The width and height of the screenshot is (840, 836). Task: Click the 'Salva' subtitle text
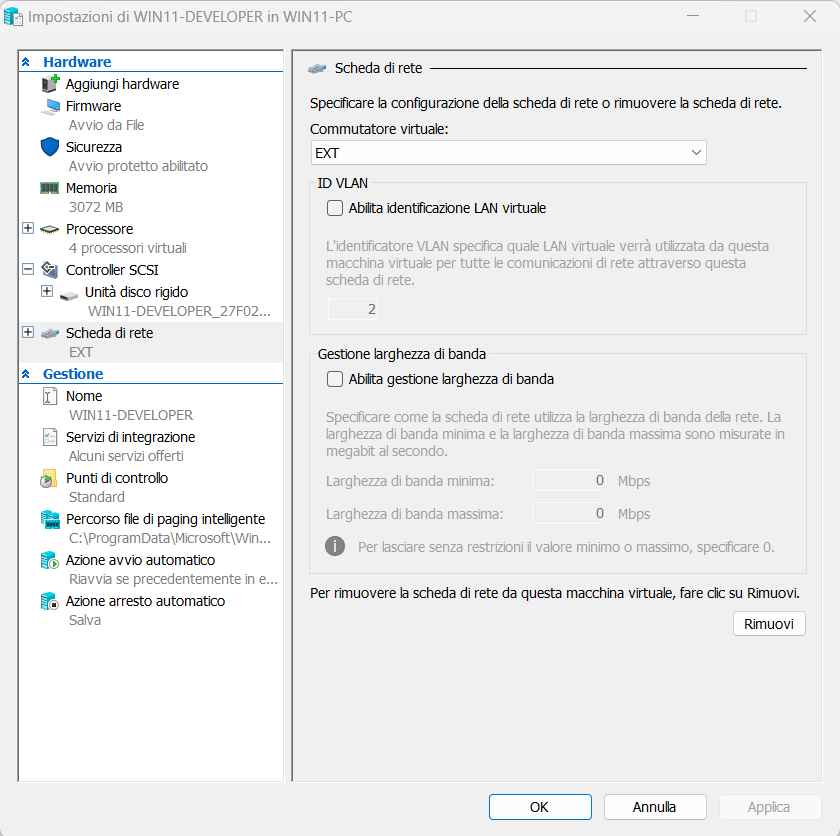pyautogui.click(x=85, y=620)
